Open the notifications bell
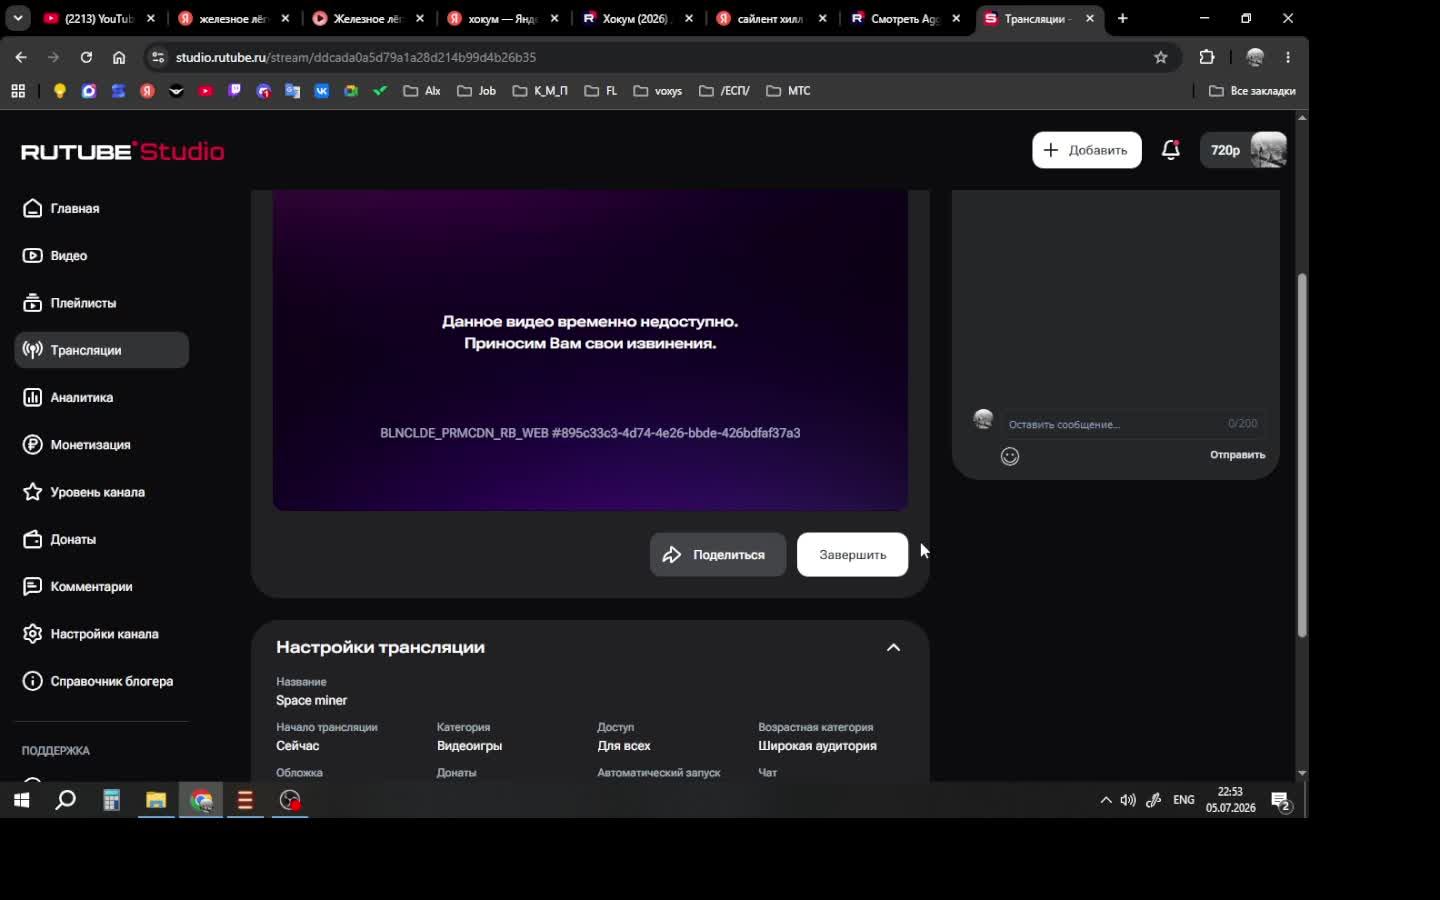The width and height of the screenshot is (1440, 900). click(1171, 150)
